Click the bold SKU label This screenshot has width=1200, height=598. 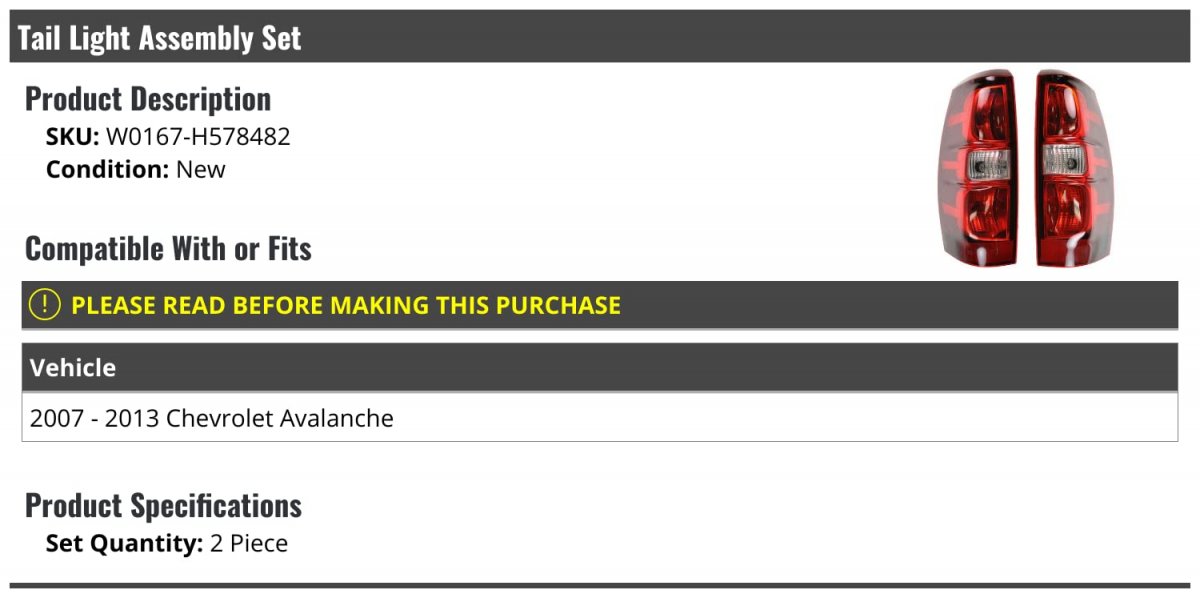point(73,136)
